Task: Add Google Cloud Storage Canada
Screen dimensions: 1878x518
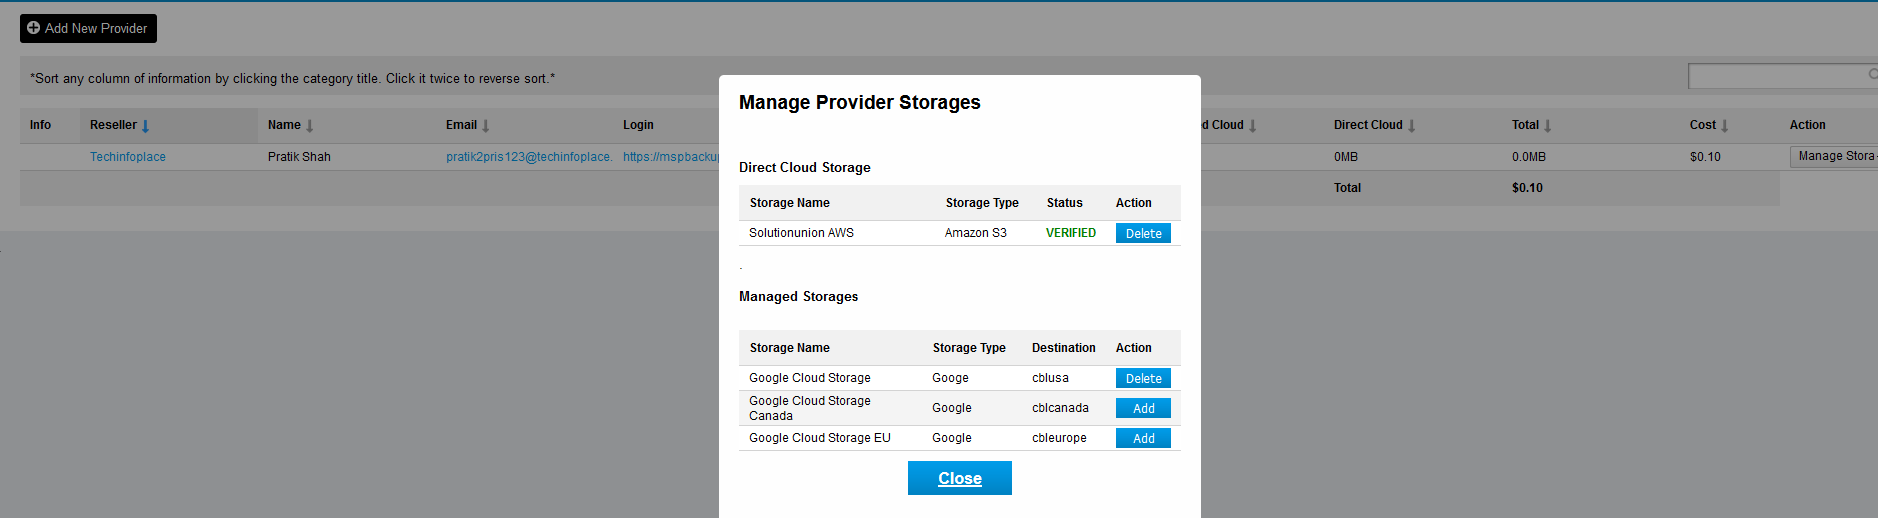Action: pos(1143,409)
